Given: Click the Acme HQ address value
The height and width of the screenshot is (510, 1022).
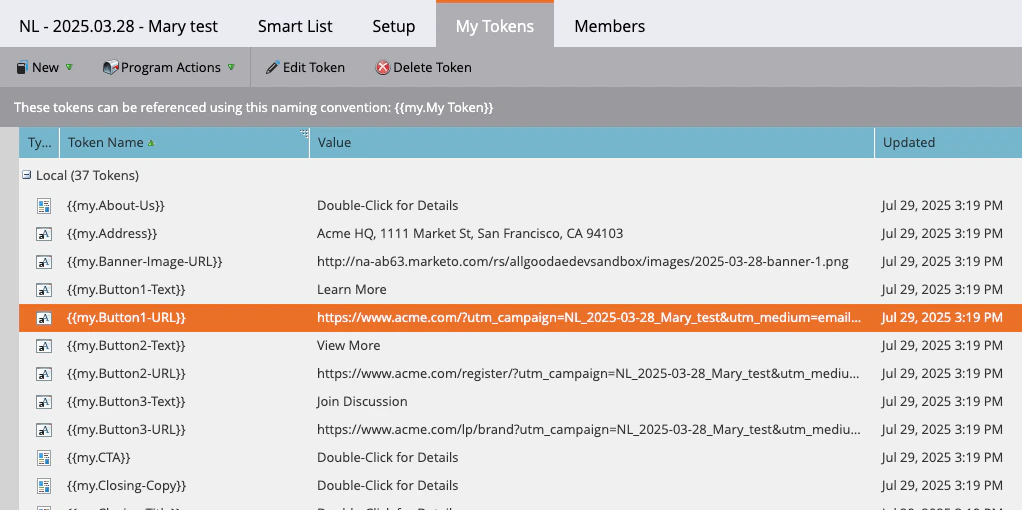Looking at the screenshot, I should (x=470, y=233).
